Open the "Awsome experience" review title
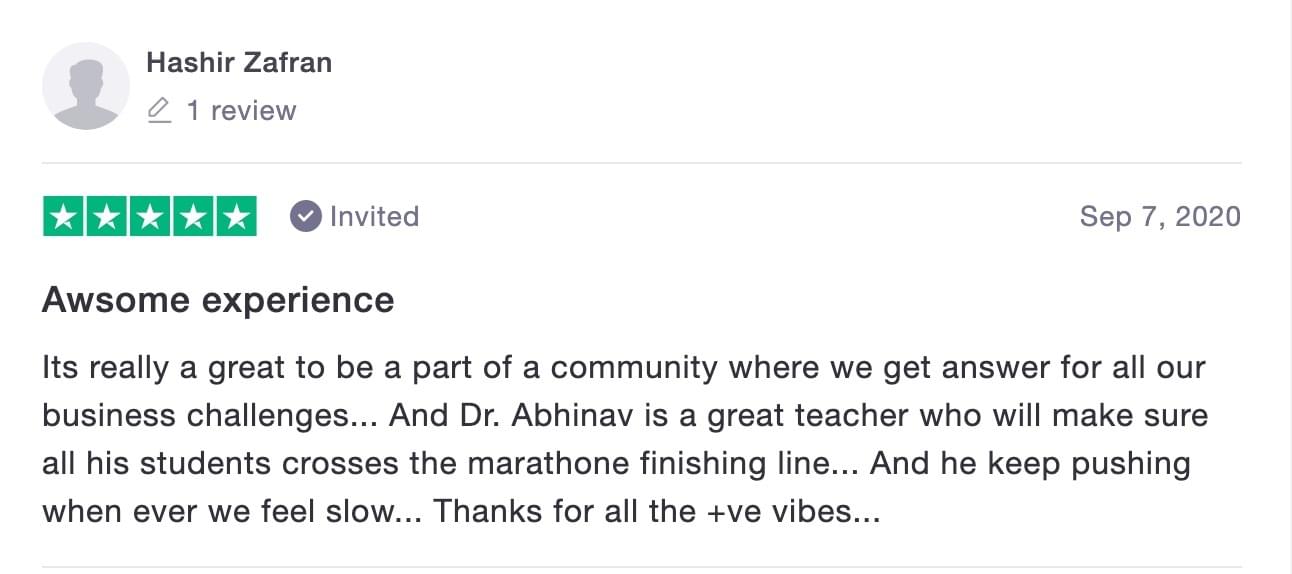The image size is (1292, 574). pyautogui.click(x=218, y=300)
